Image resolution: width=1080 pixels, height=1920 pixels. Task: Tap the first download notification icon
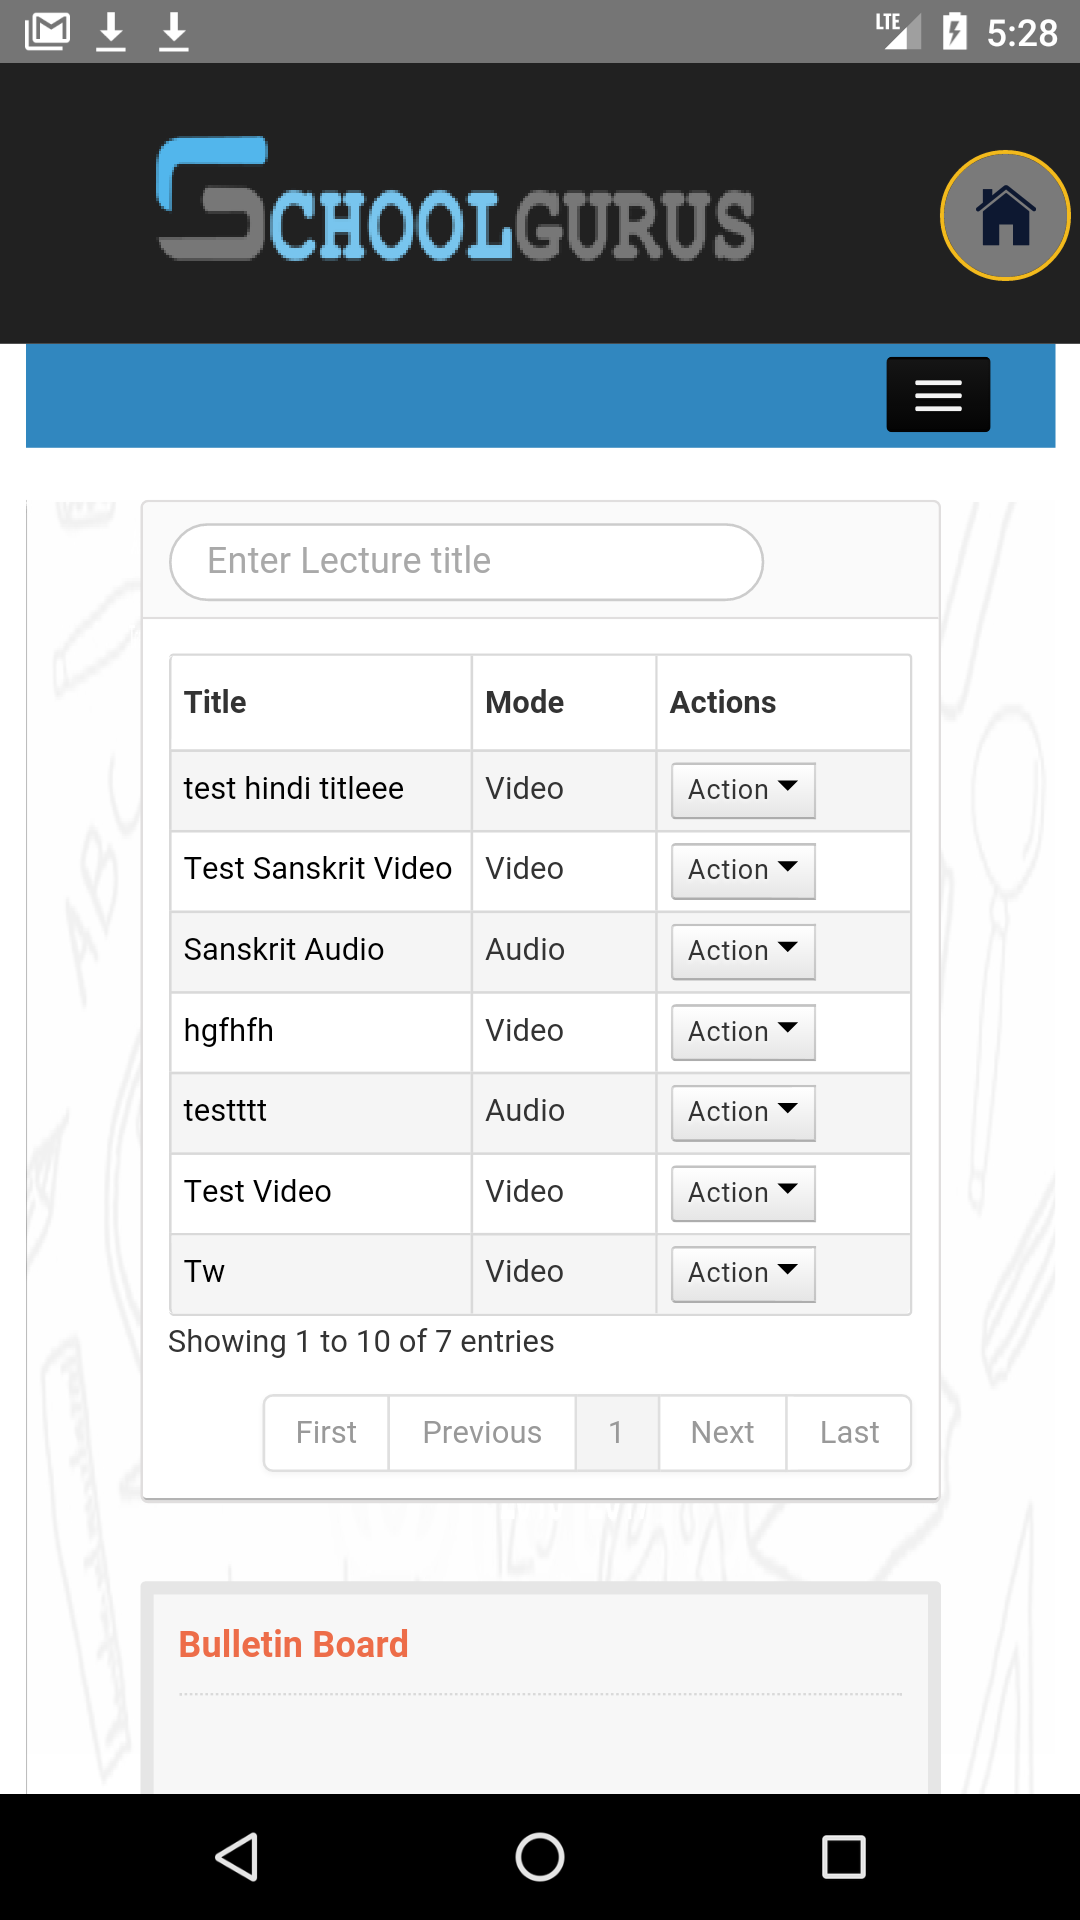111,32
